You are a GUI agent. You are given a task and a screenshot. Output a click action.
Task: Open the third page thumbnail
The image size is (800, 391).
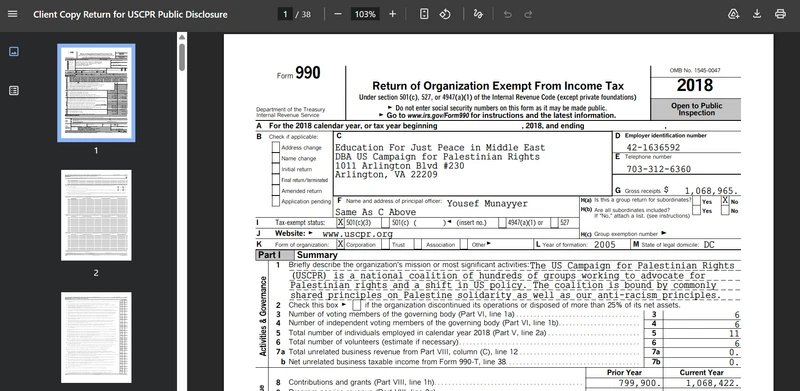pyautogui.click(x=96, y=337)
